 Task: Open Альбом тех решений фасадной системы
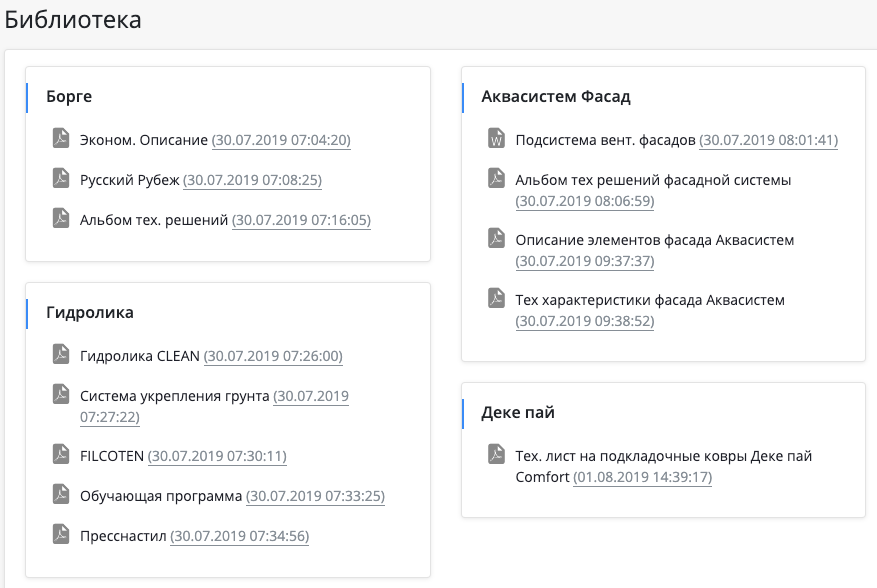pyautogui.click(x=653, y=180)
